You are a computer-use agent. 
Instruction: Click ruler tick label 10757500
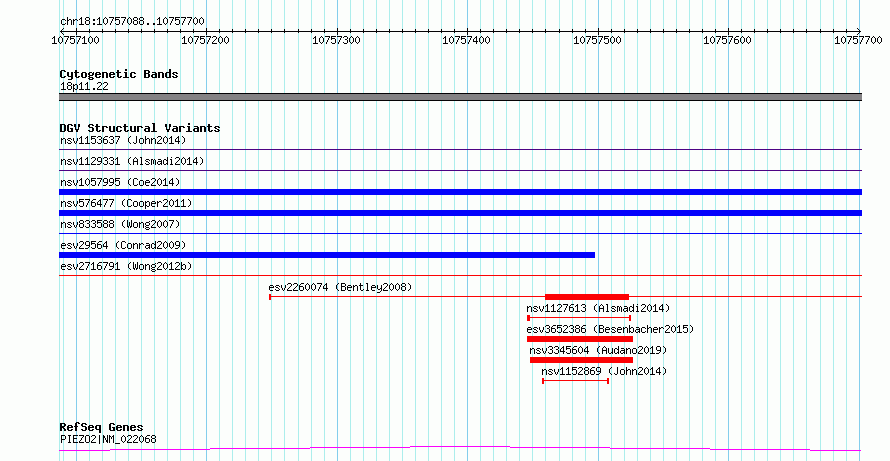pos(598,40)
